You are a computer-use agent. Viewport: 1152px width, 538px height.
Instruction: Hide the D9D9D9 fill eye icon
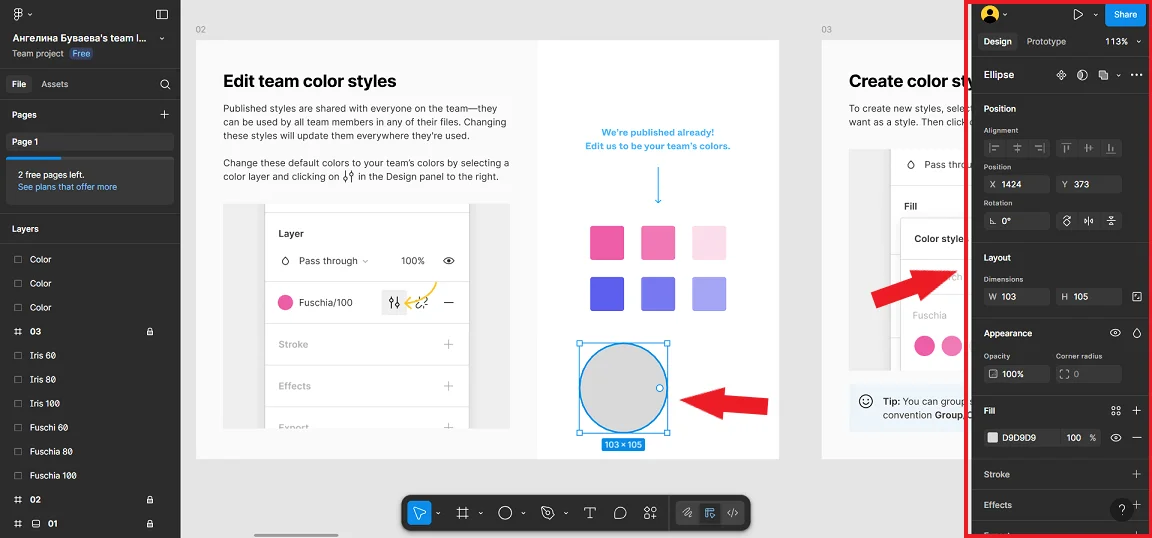point(1116,437)
